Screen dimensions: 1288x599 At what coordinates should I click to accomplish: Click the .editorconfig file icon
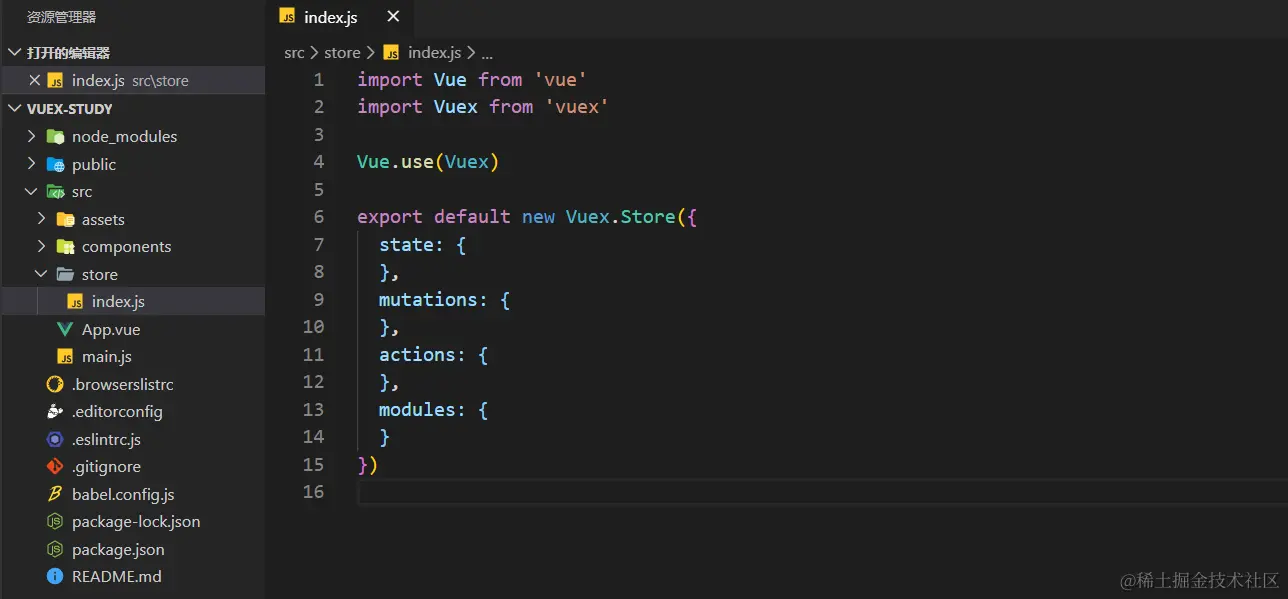[x=55, y=411]
